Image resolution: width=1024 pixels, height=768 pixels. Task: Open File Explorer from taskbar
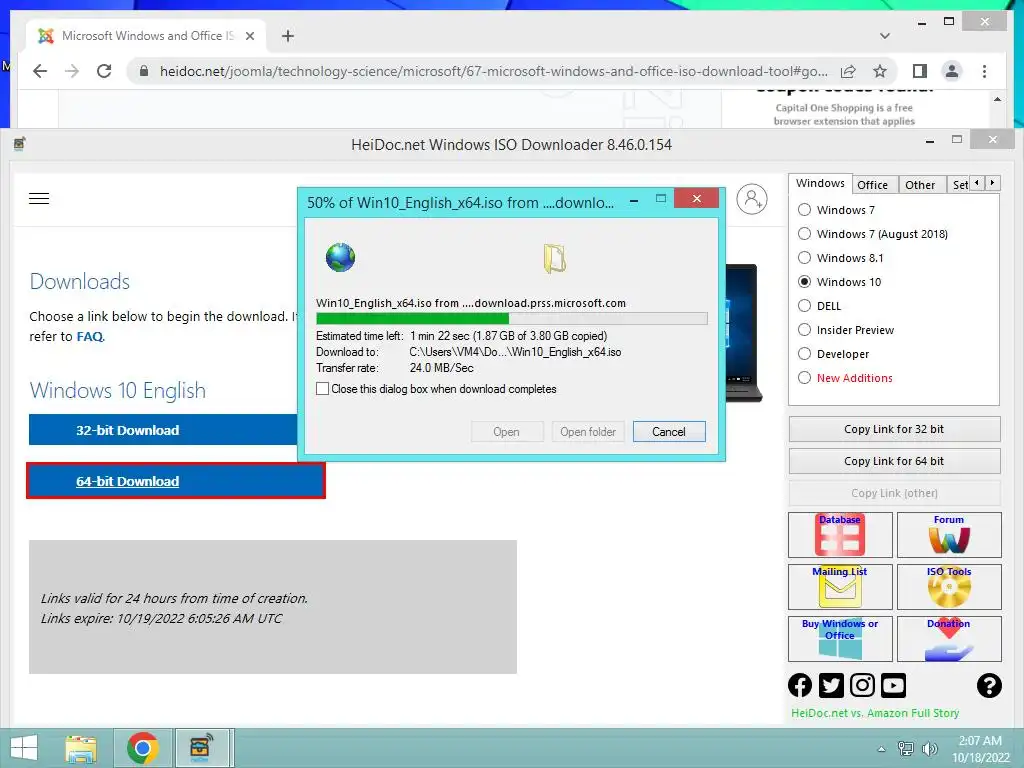81,748
